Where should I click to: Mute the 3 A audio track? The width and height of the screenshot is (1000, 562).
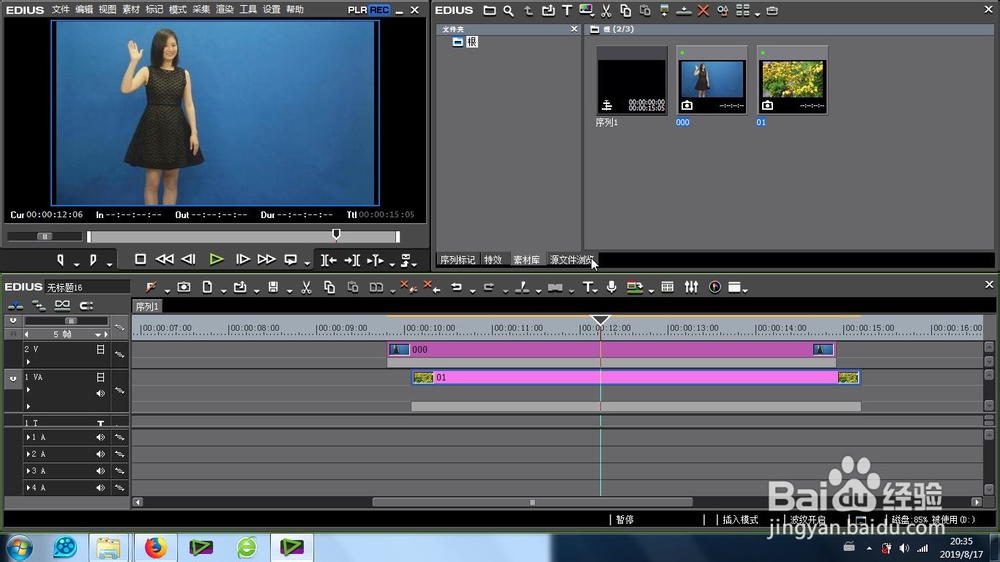[100, 471]
